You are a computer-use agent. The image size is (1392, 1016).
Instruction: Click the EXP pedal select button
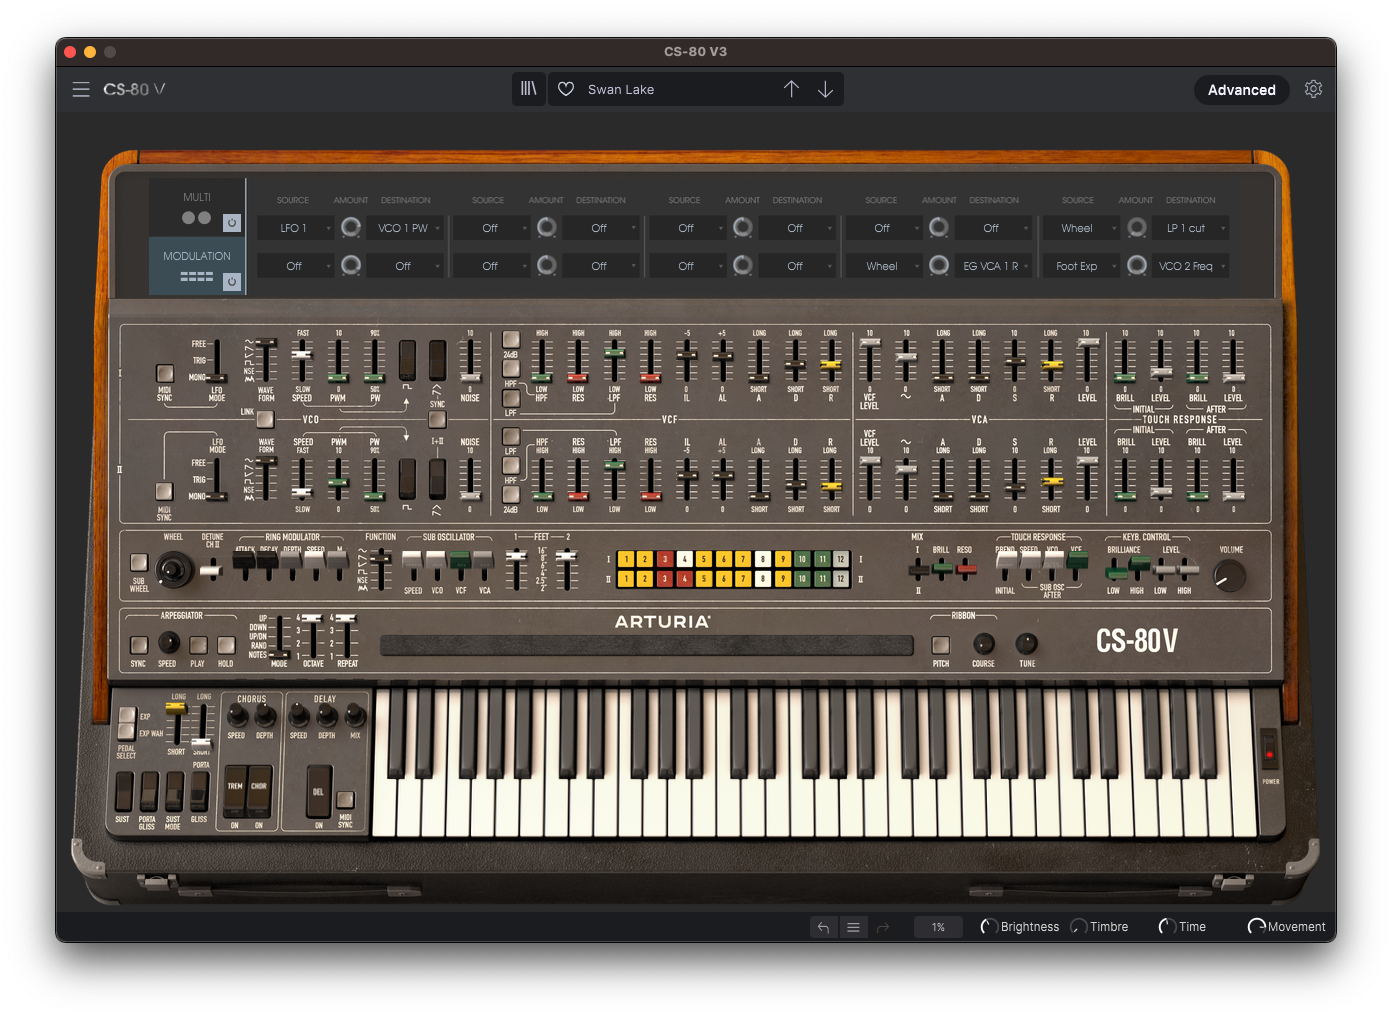click(127, 715)
